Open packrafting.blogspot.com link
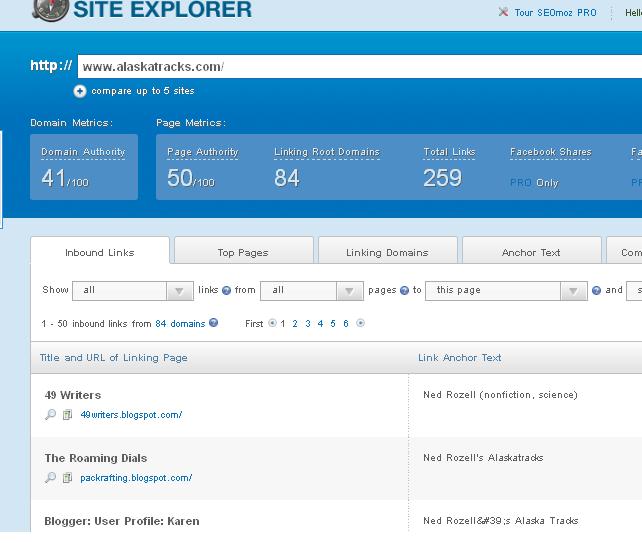 click(136, 478)
